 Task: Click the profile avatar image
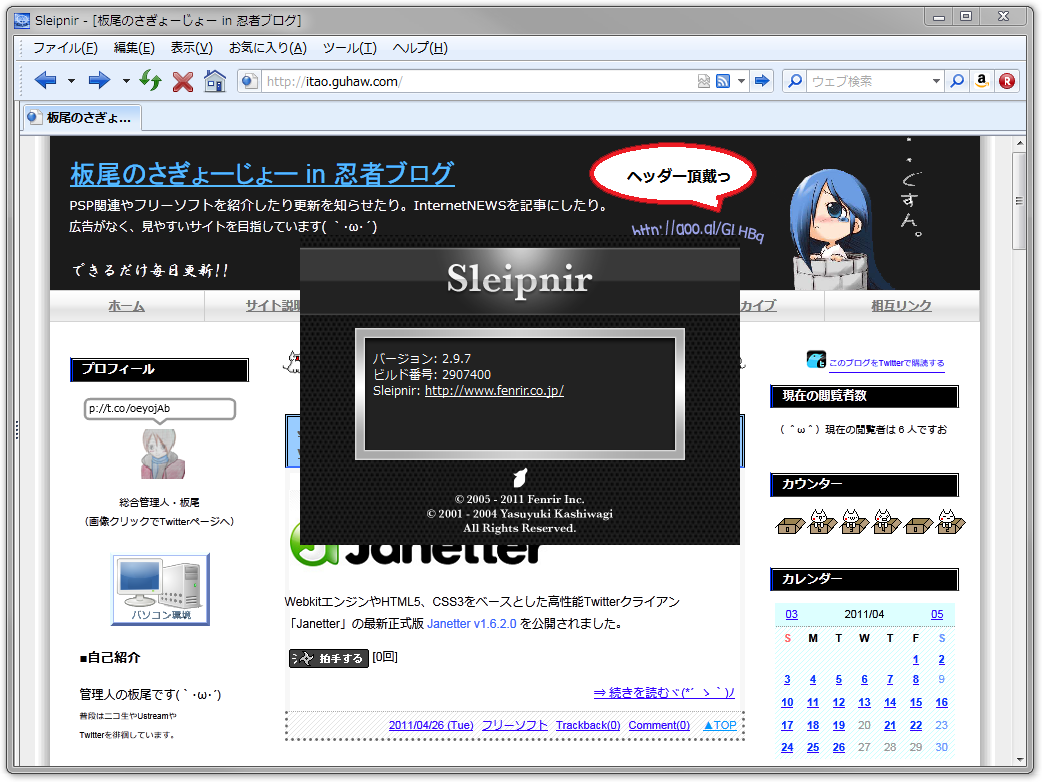point(162,453)
